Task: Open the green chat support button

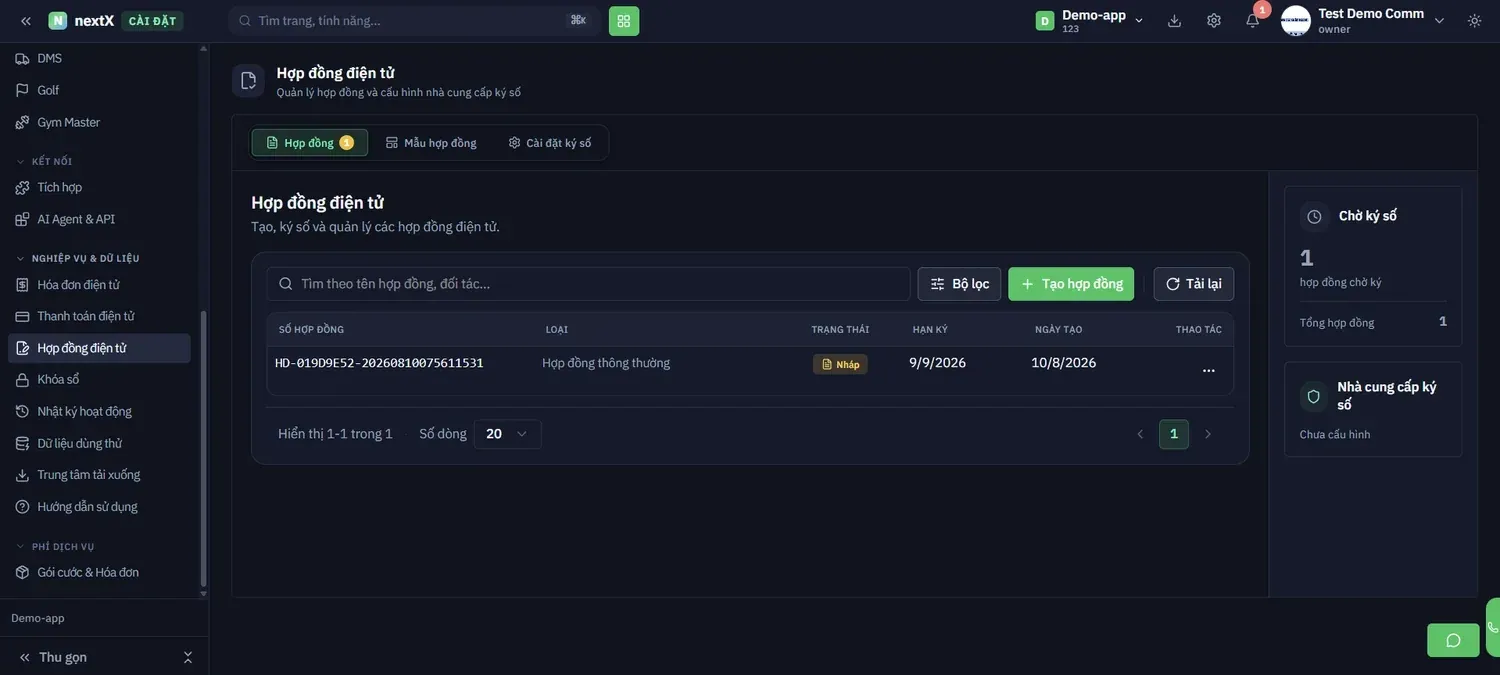Action: pyautogui.click(x=1453, y=640)
